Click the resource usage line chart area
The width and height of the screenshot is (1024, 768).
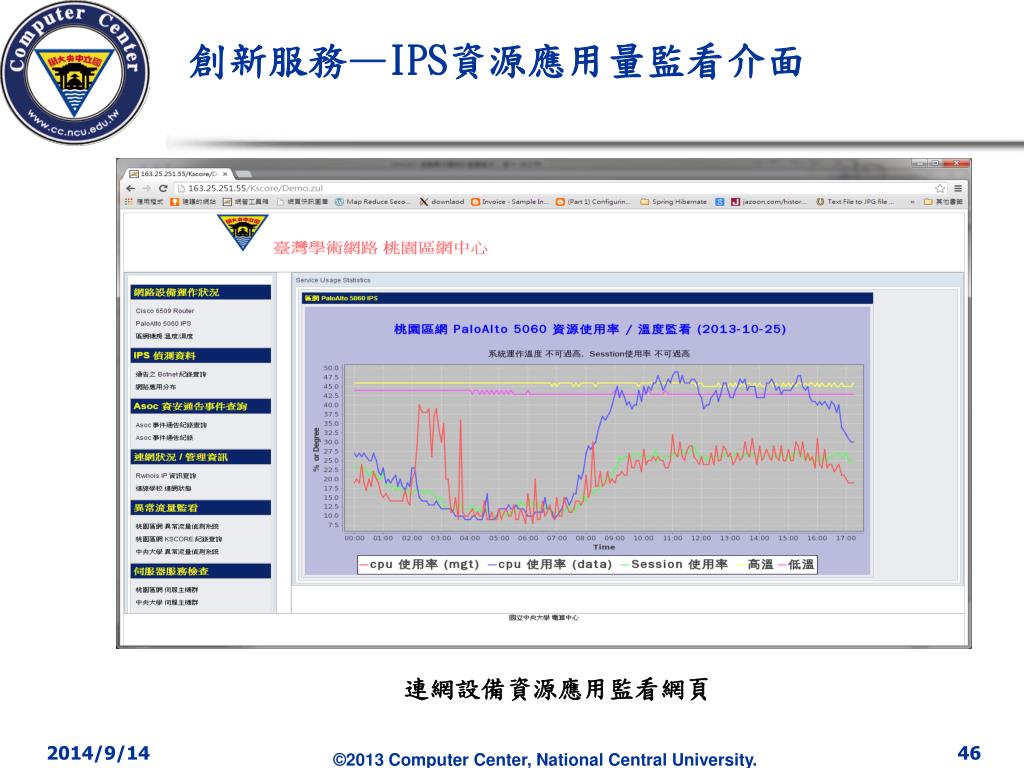(x=603, y=448)
